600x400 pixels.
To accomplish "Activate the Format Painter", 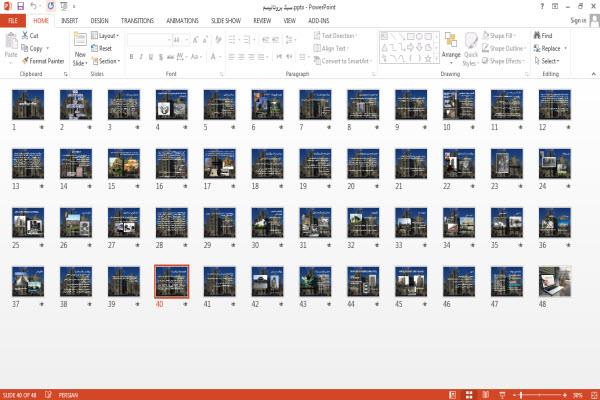I will click(43, 61).
